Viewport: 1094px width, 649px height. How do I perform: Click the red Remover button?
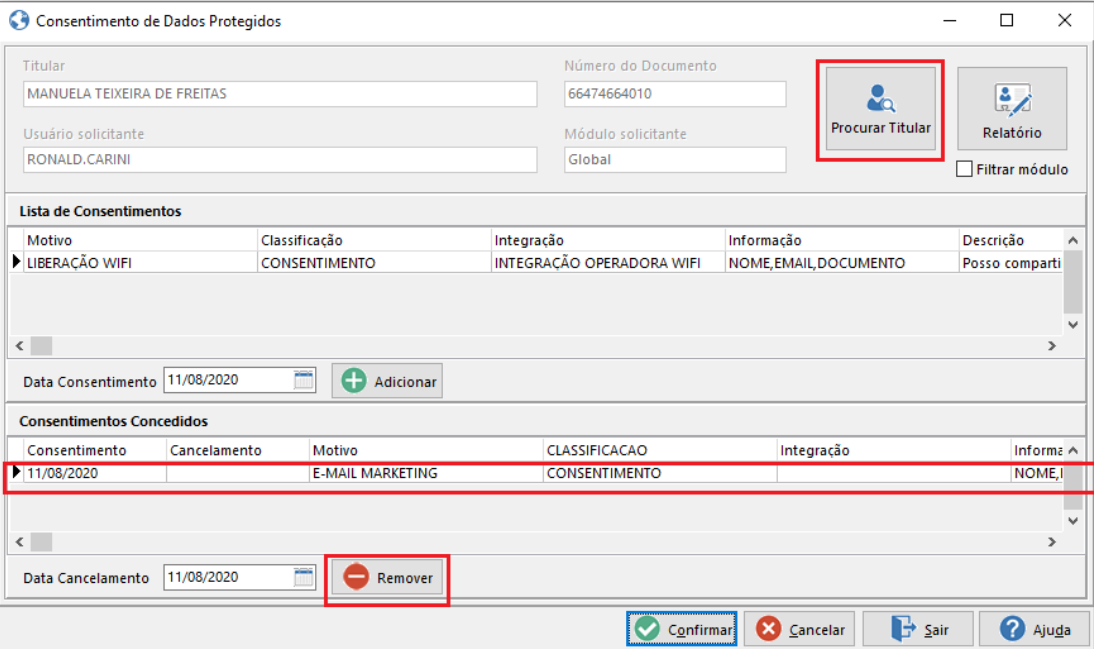click(x=387, y=578)
